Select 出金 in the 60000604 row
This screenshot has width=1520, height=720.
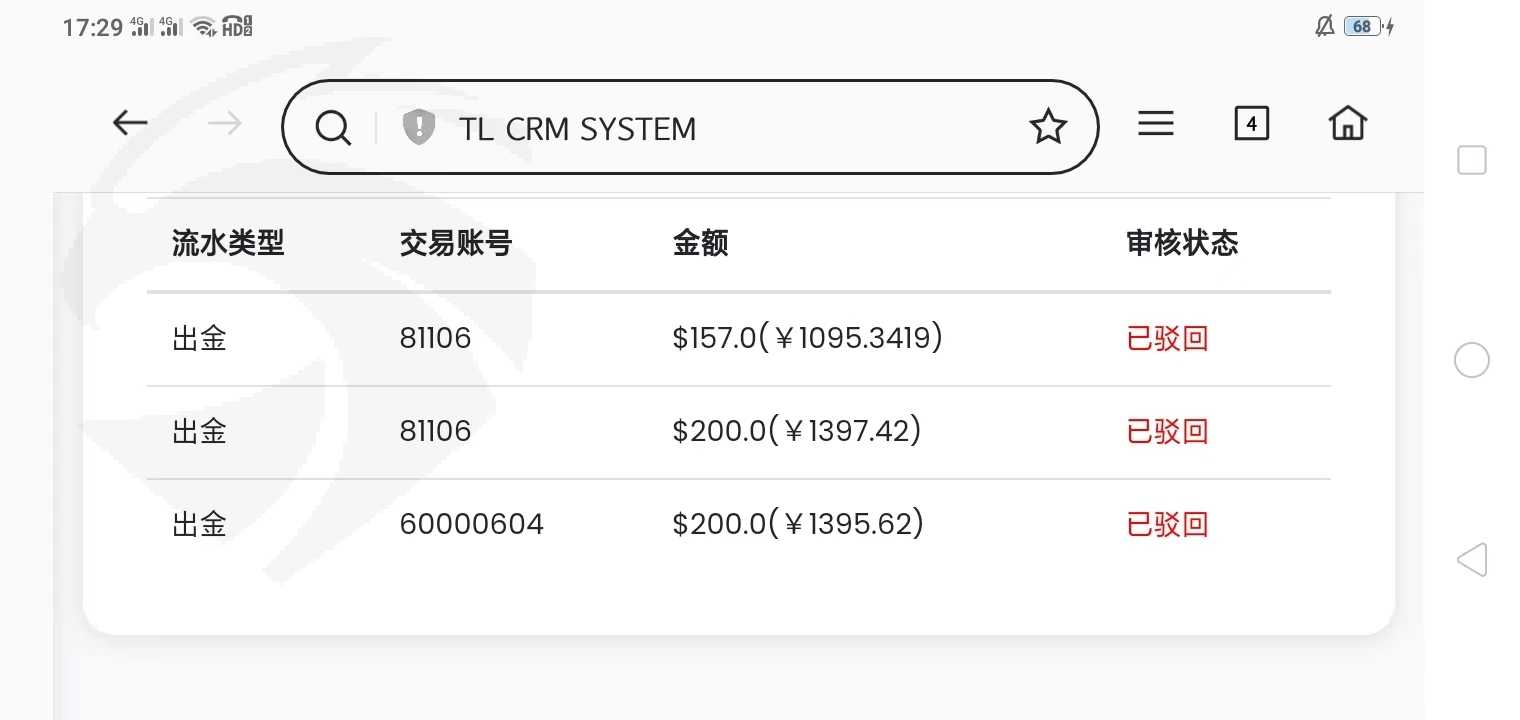[x=200, y=524]
